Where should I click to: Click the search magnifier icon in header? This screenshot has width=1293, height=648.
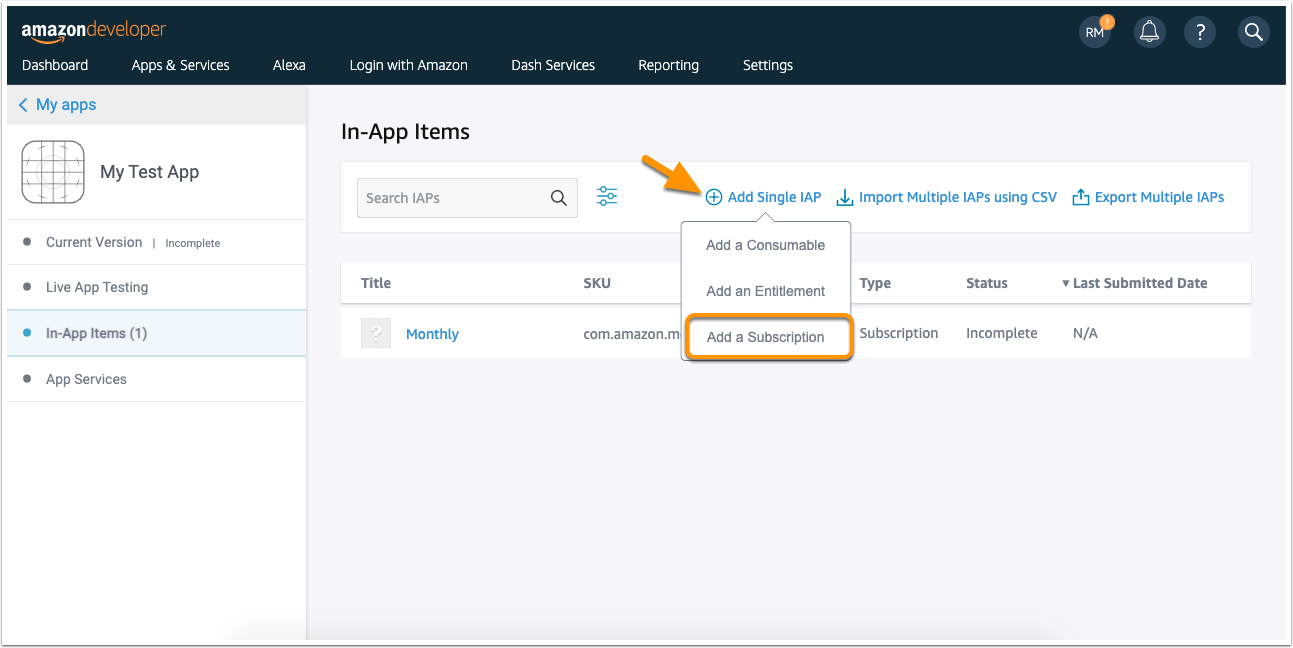[1253, 32]
